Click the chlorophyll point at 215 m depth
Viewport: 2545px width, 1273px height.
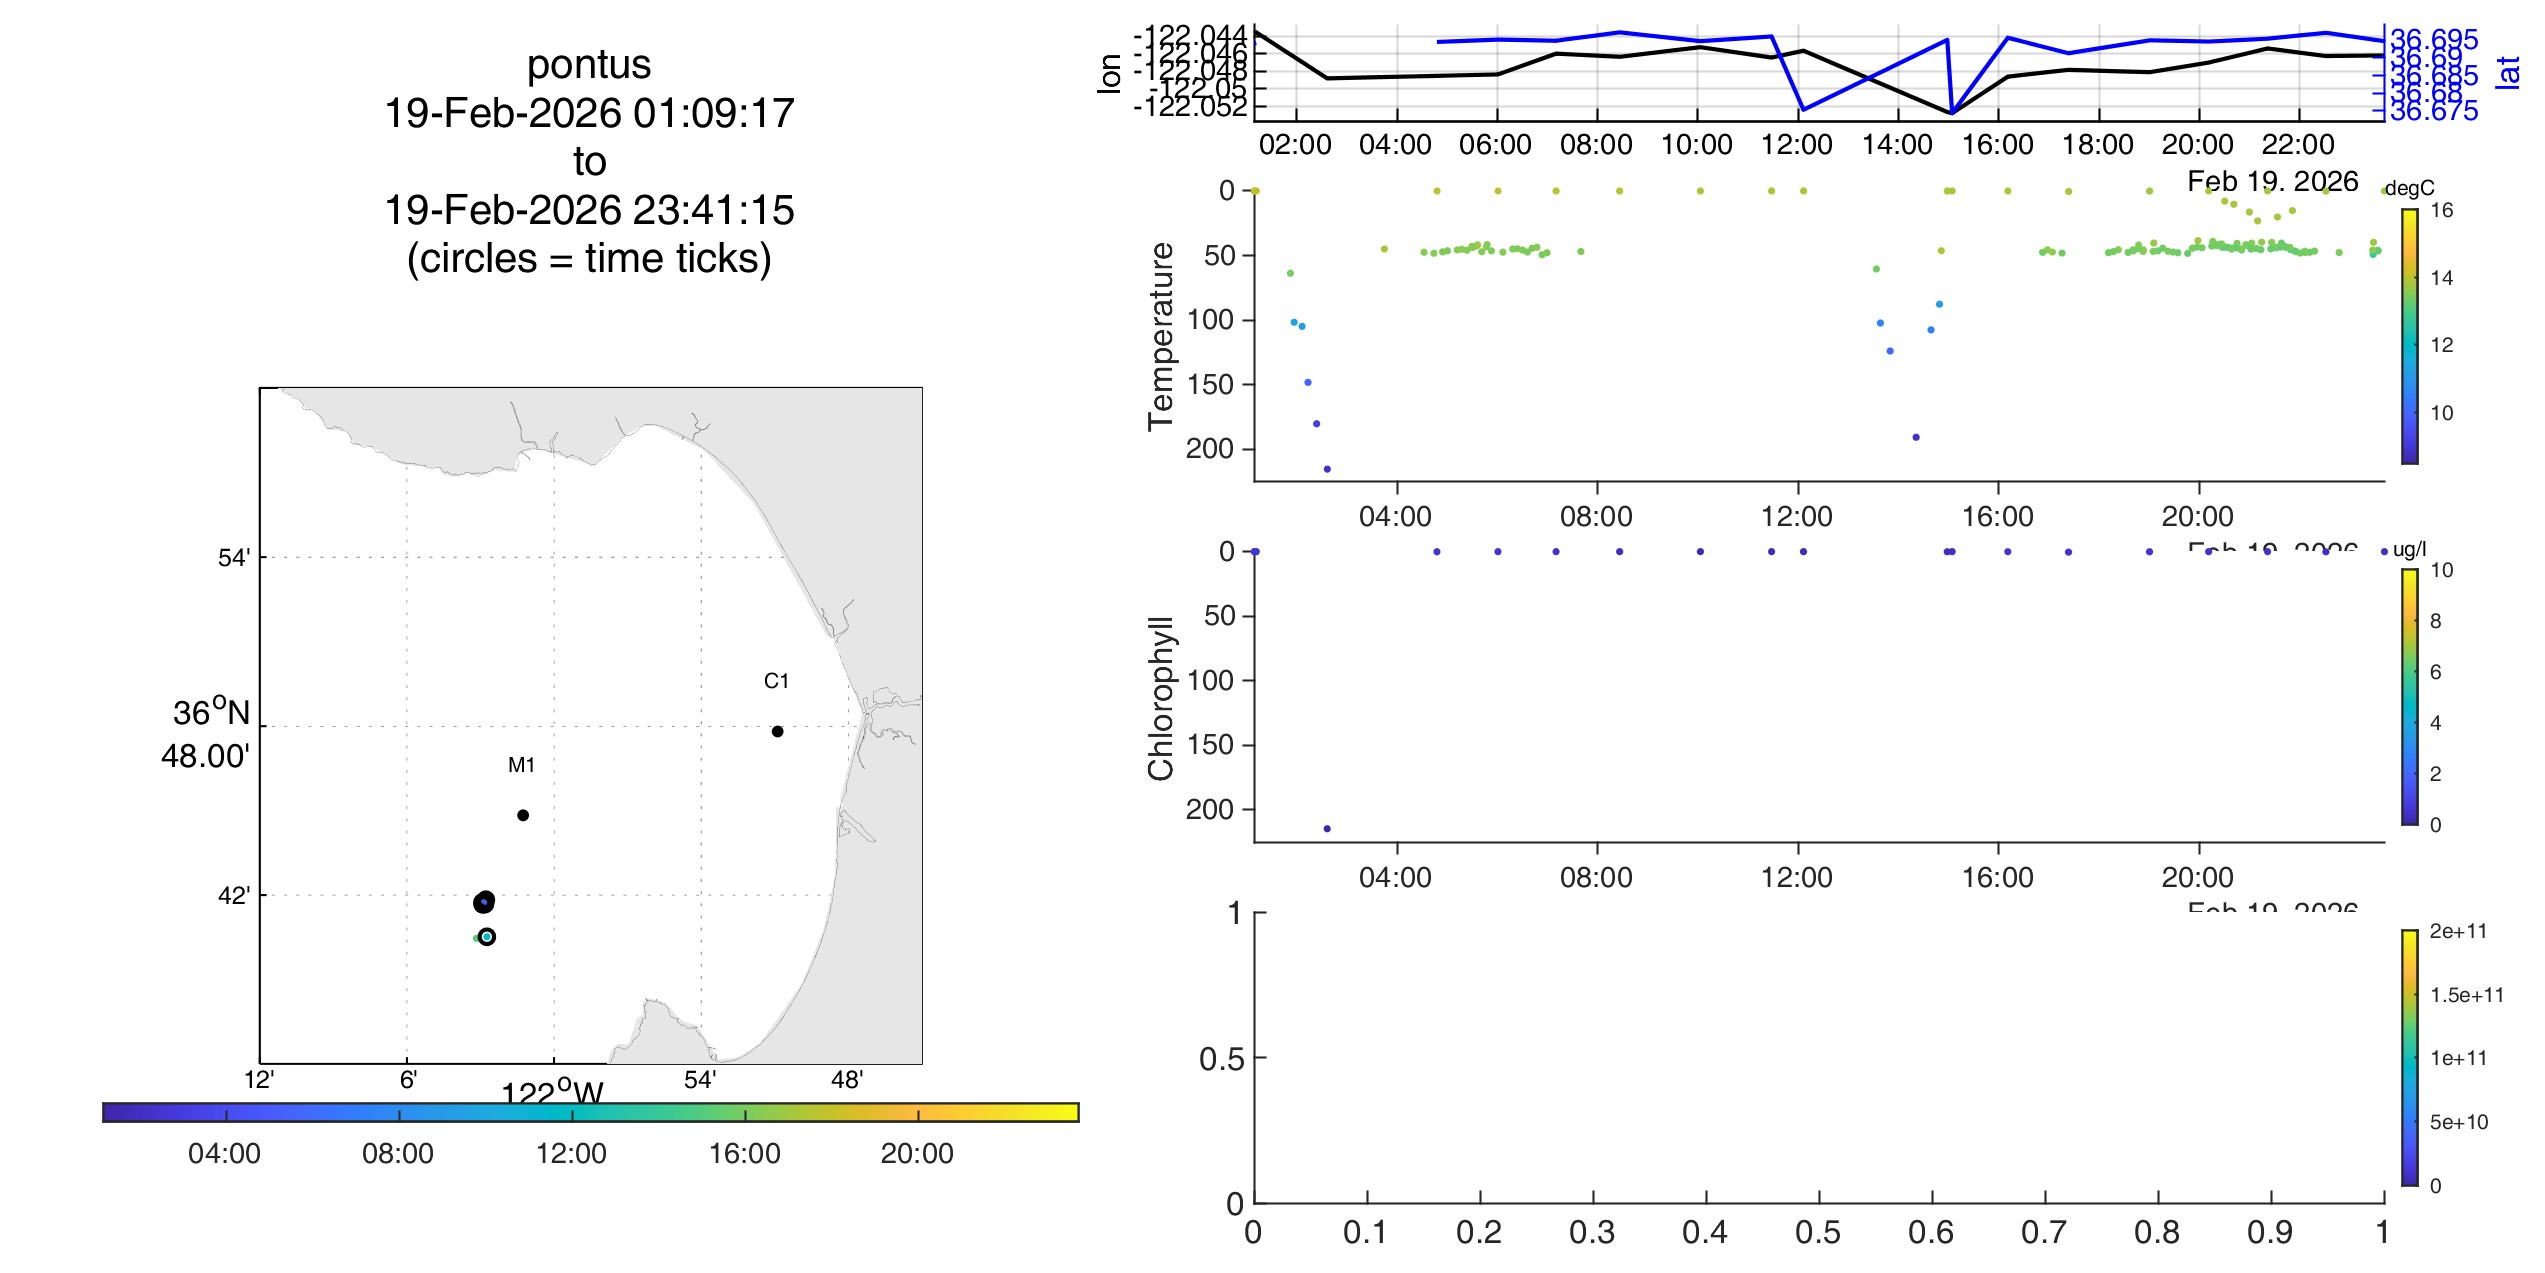click(x=1327, y=829)
